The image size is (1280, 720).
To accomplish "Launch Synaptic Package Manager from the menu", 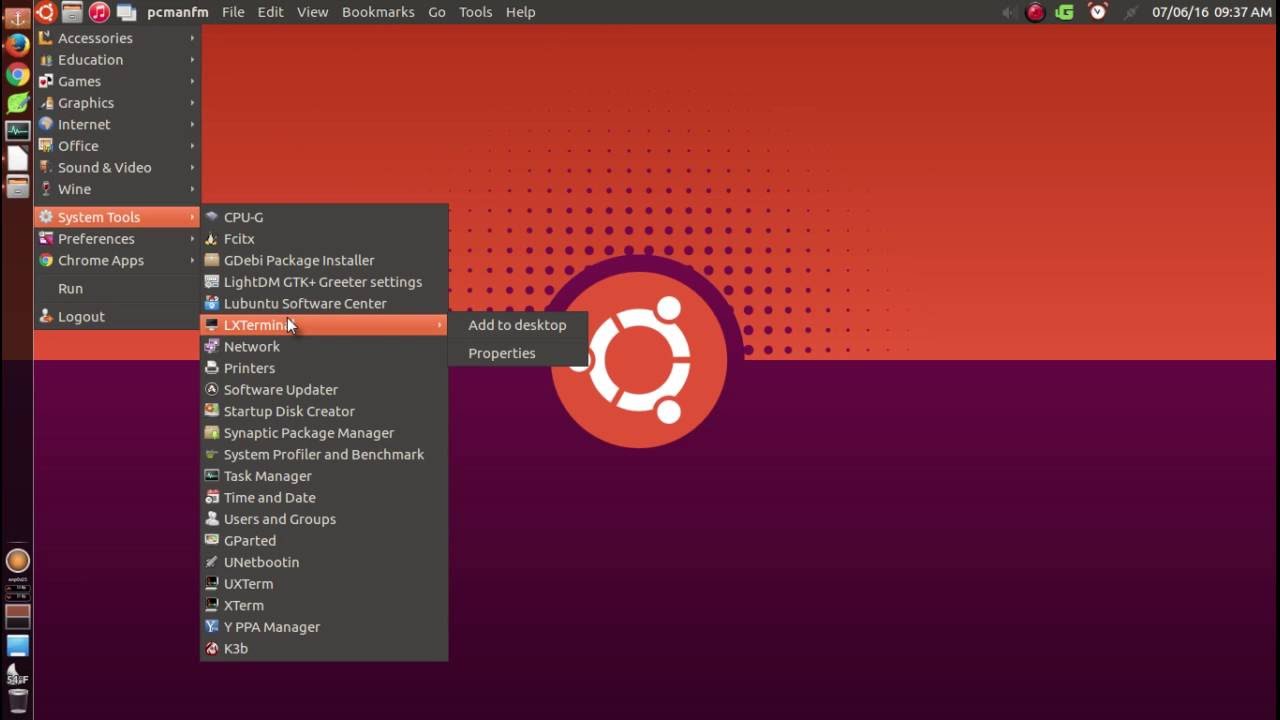I will [x=308, y=432].
